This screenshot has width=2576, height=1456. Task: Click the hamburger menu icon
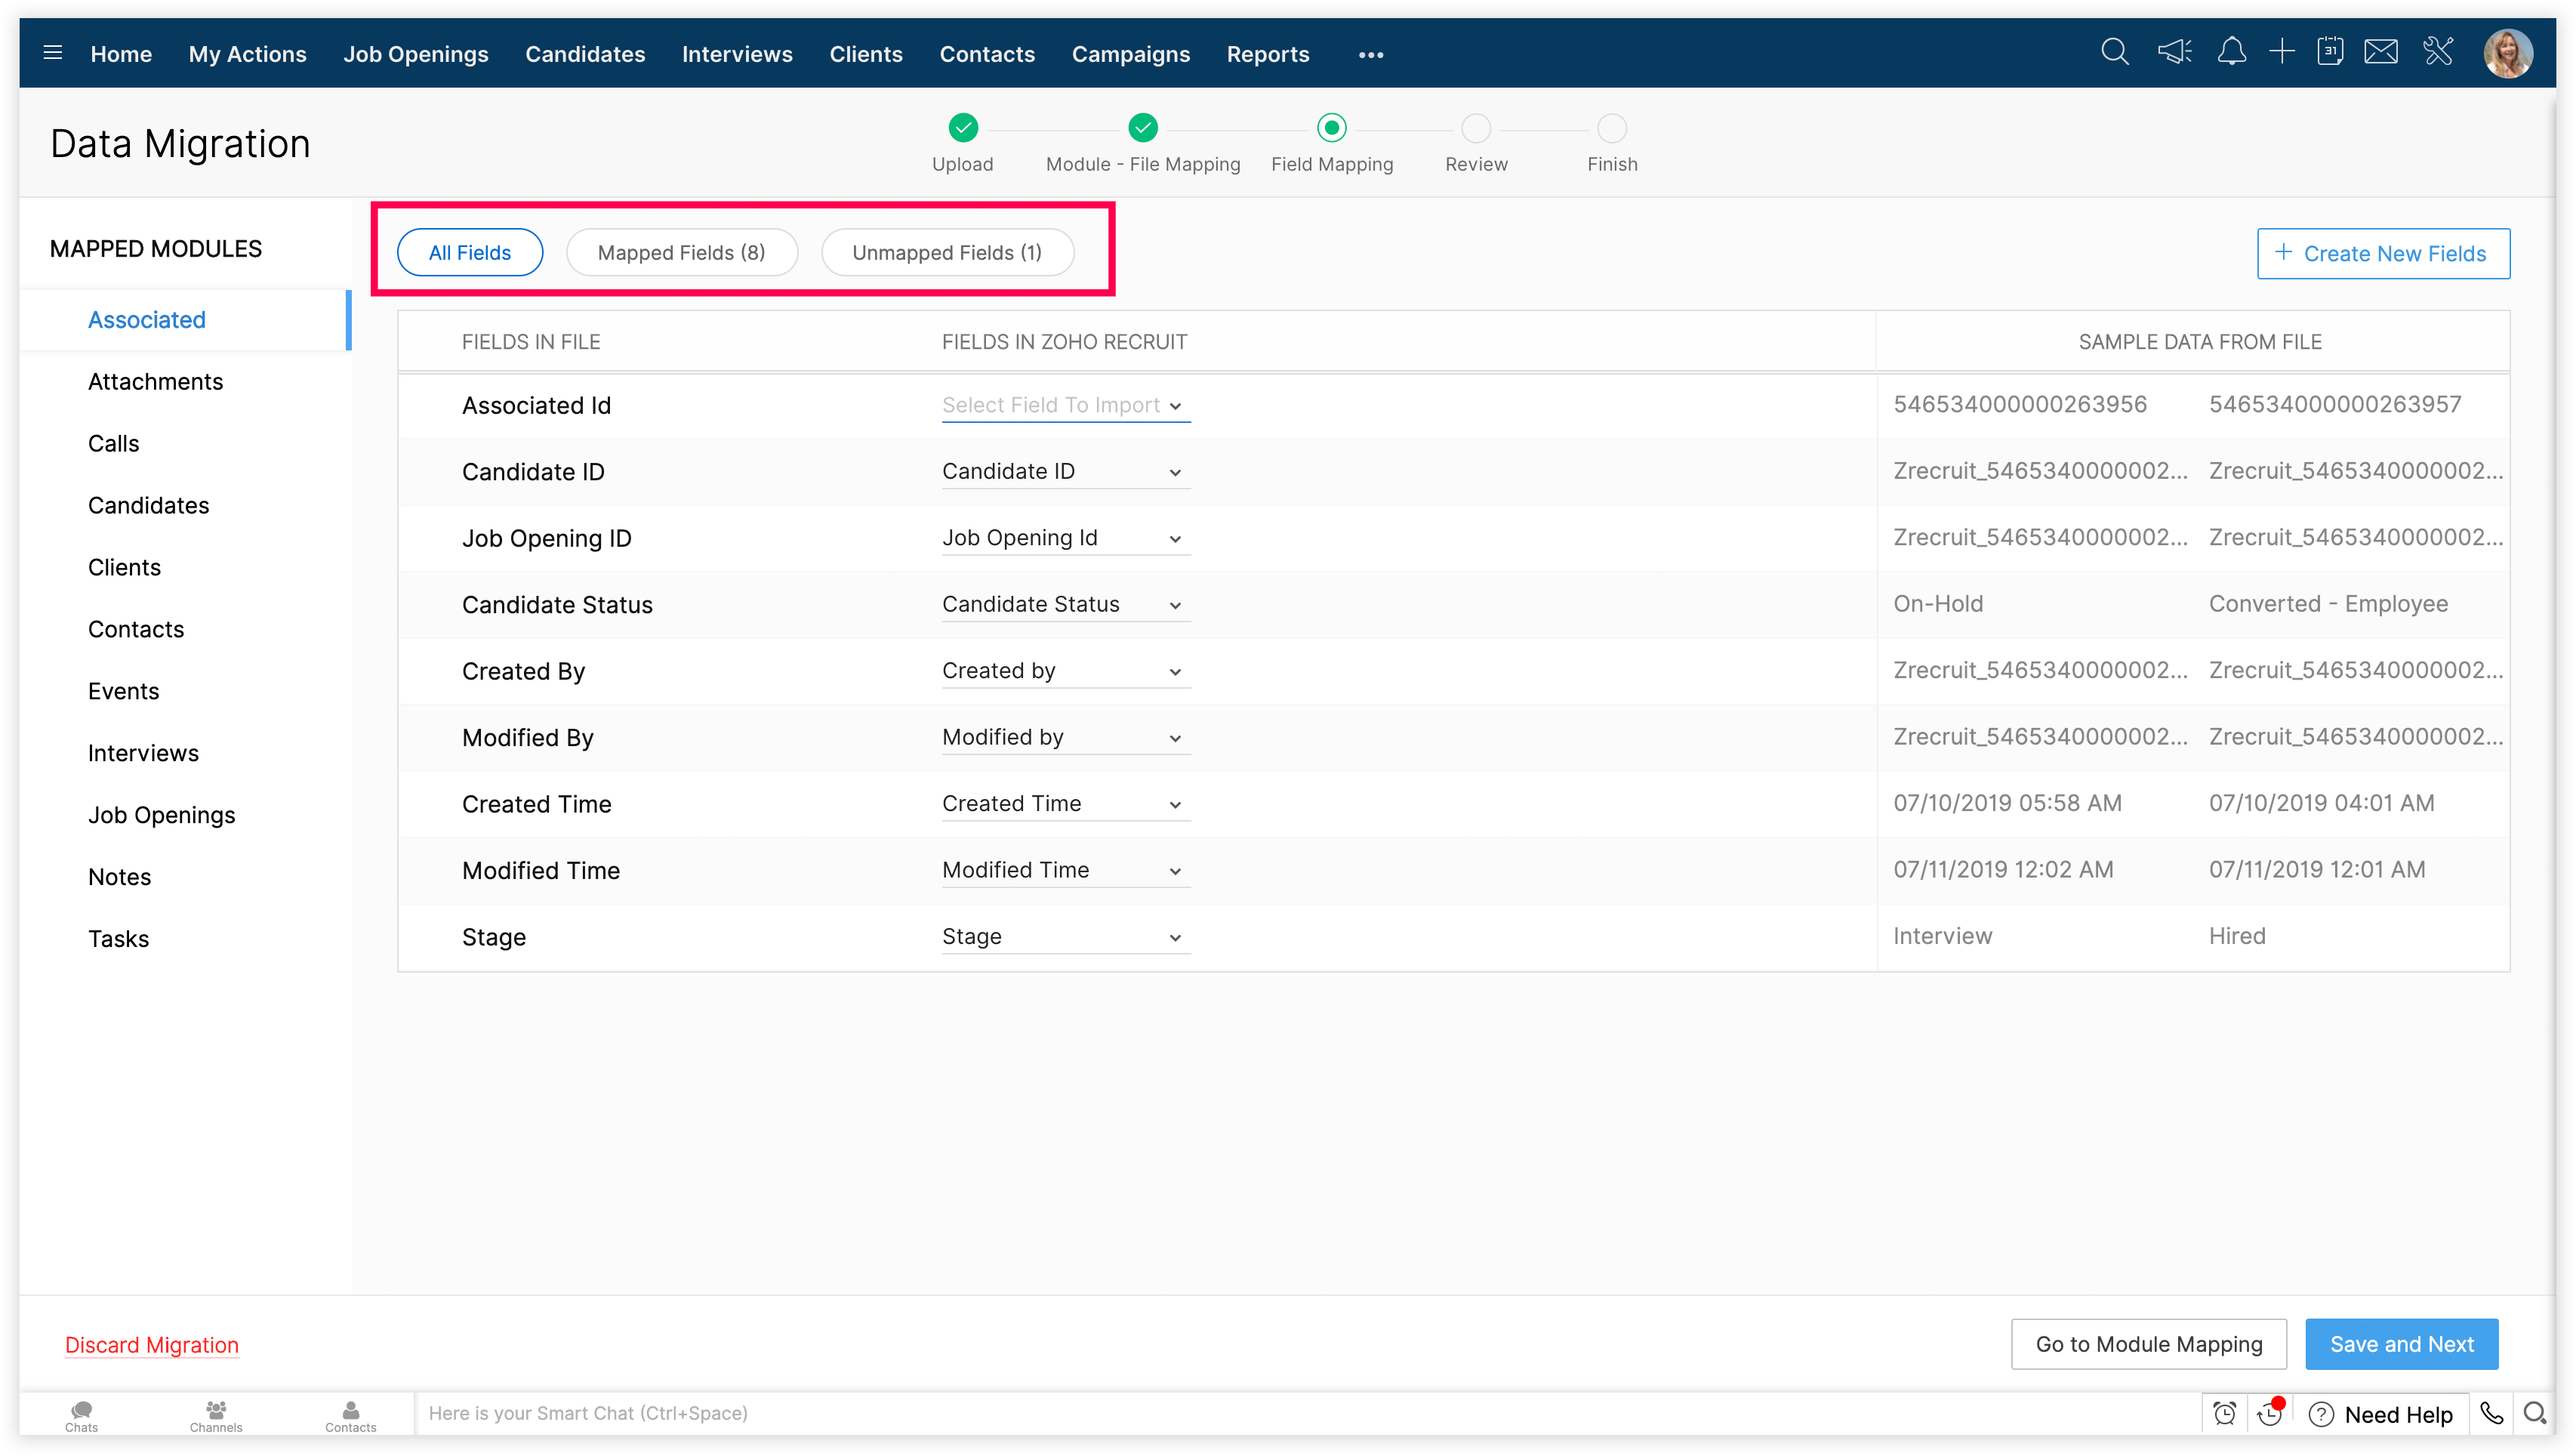[x=53, y=53]
